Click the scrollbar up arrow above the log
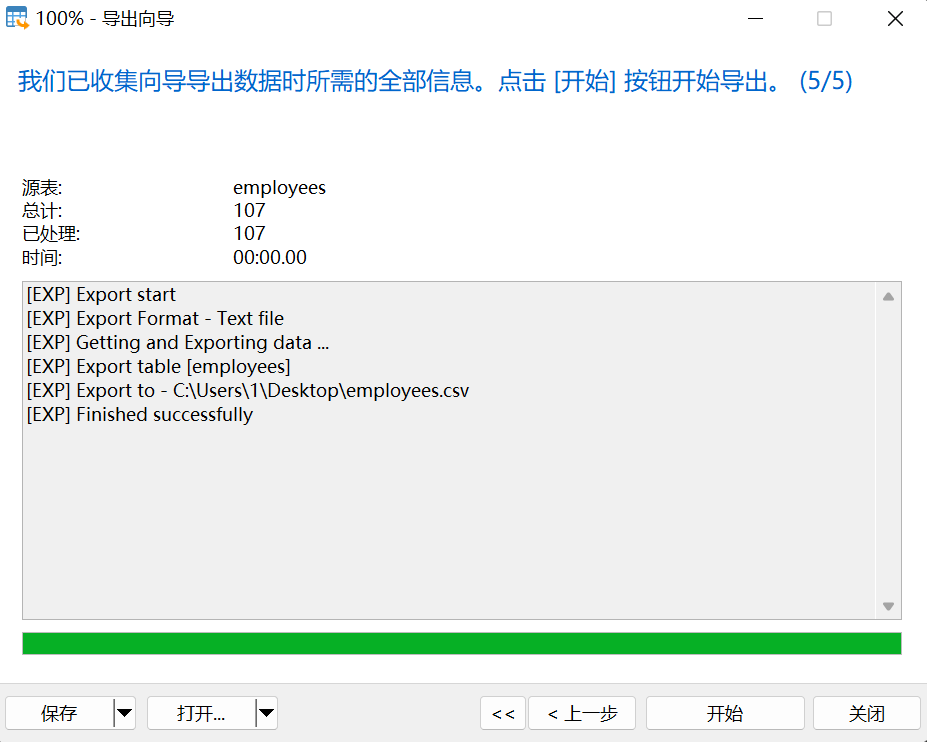The height and width of the screenshot is (742, 927). (x=886, y=295)
